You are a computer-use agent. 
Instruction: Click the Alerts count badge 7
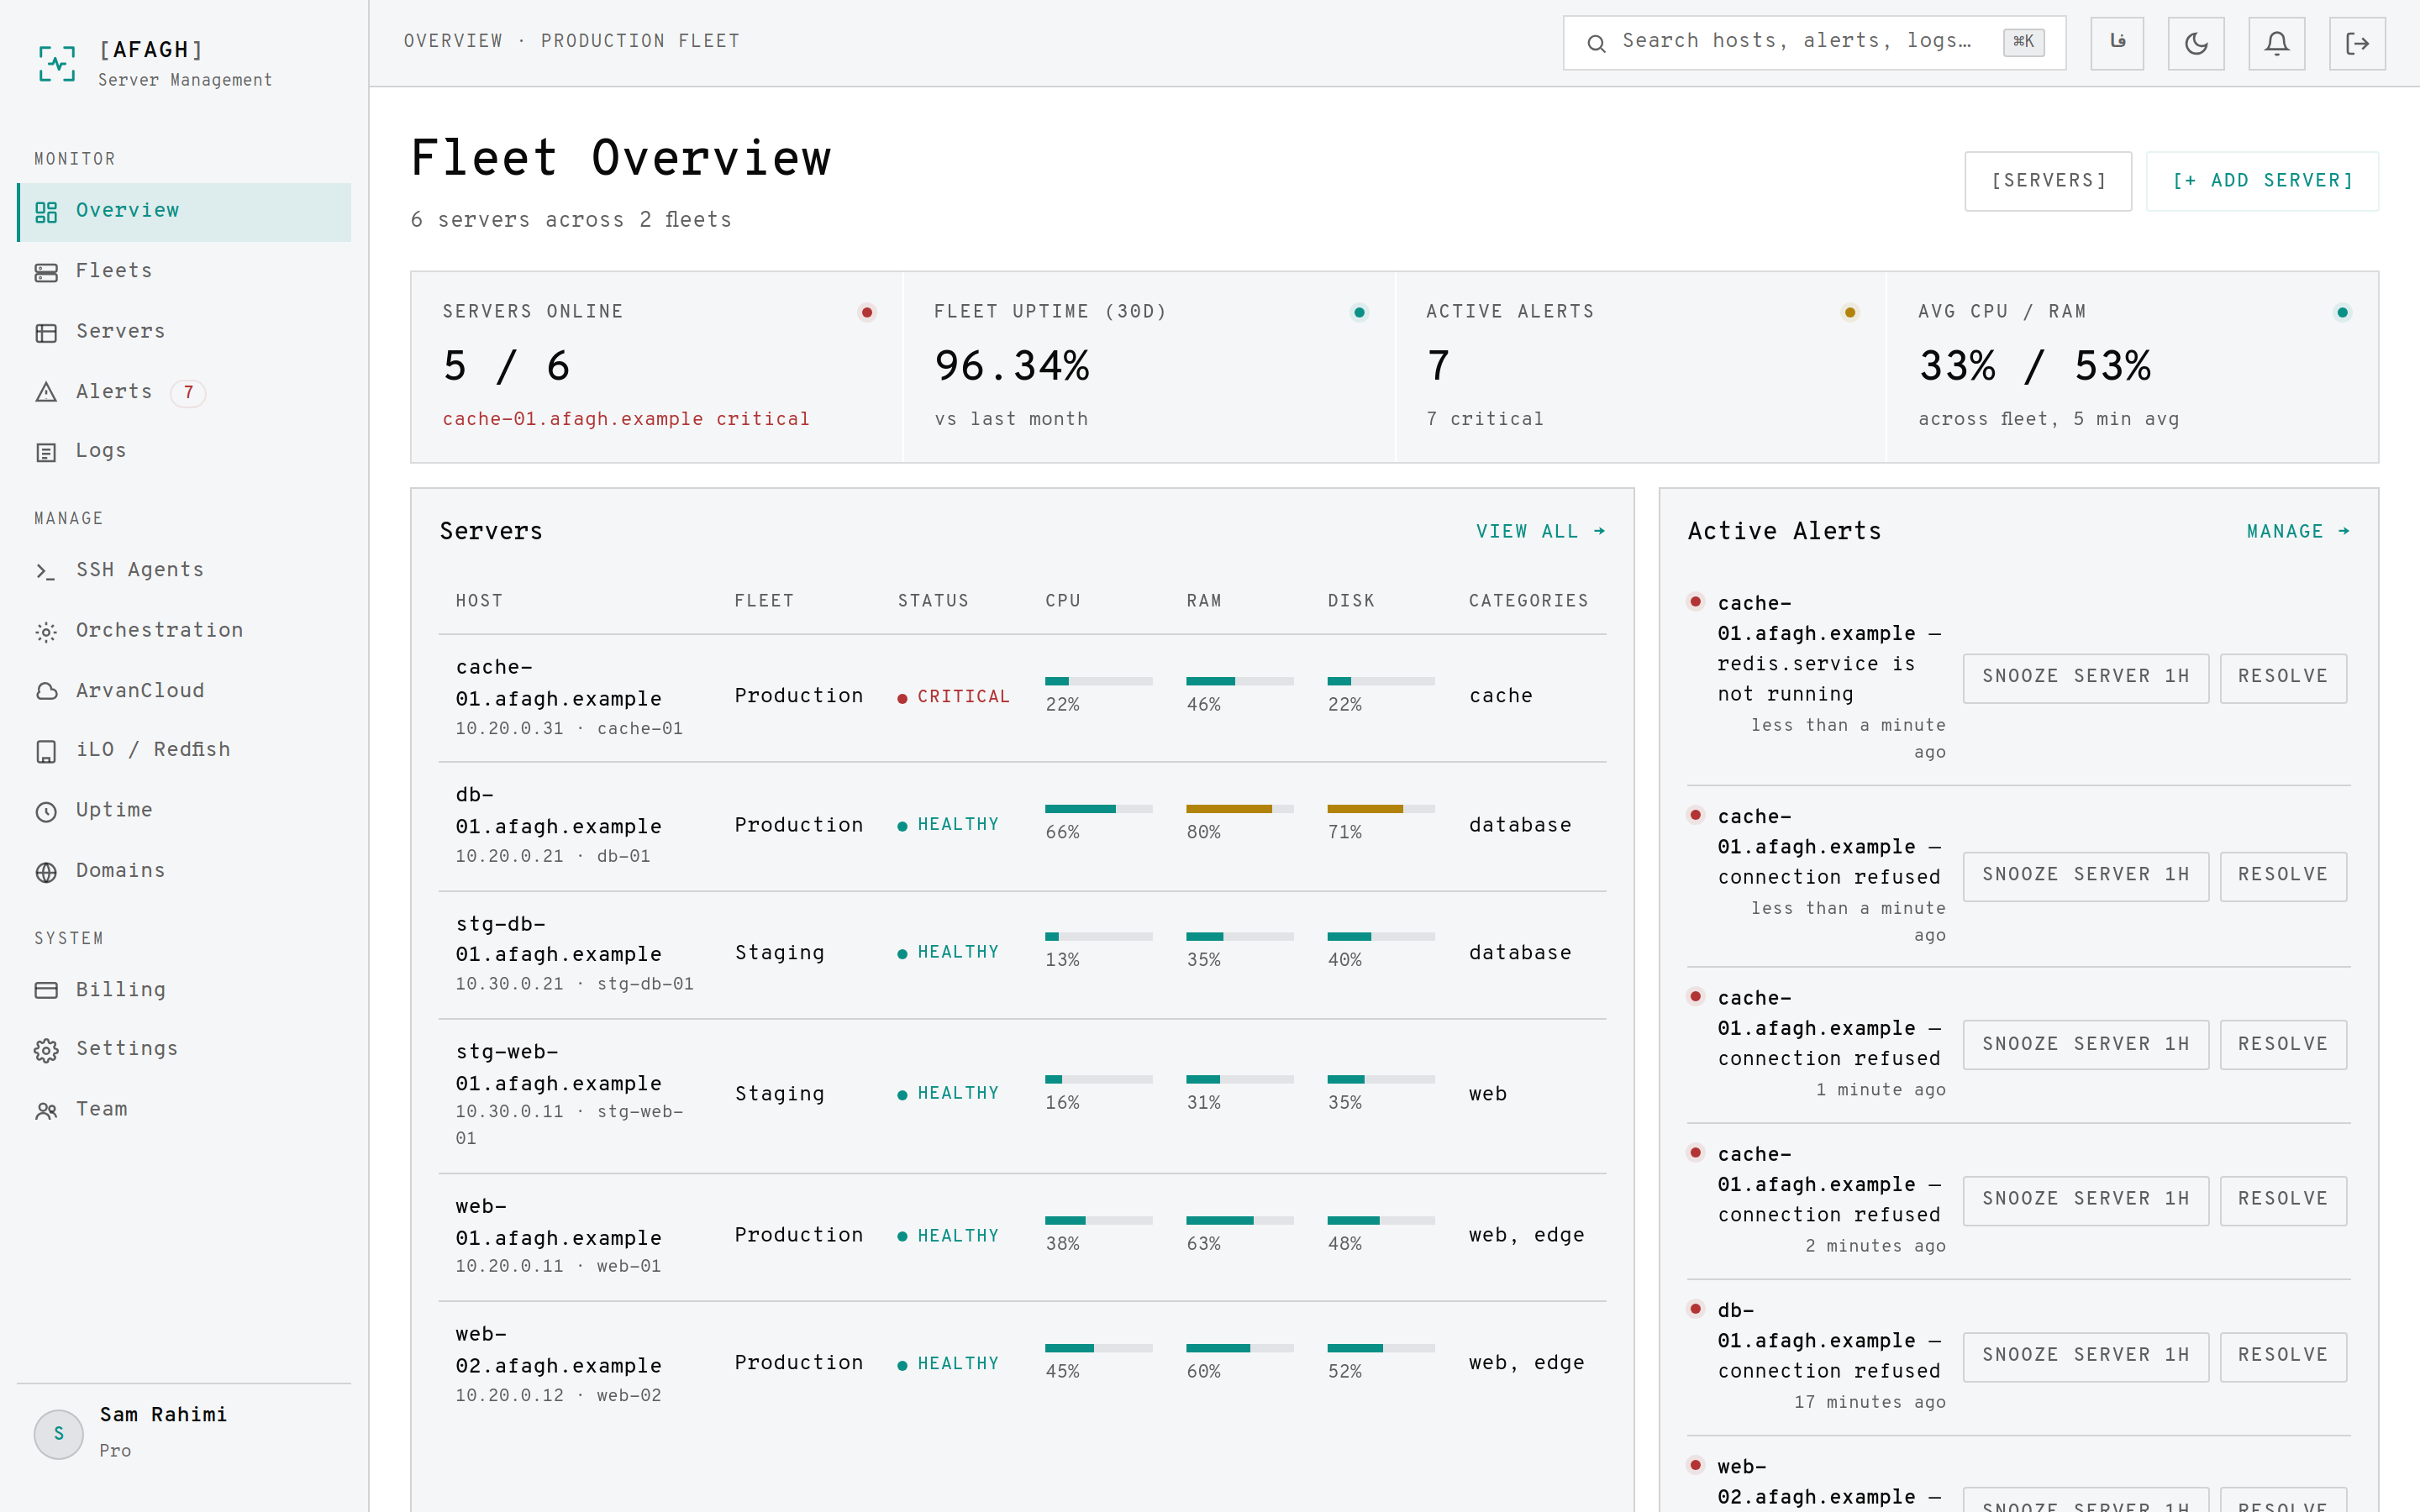click(x=188, y=392)
